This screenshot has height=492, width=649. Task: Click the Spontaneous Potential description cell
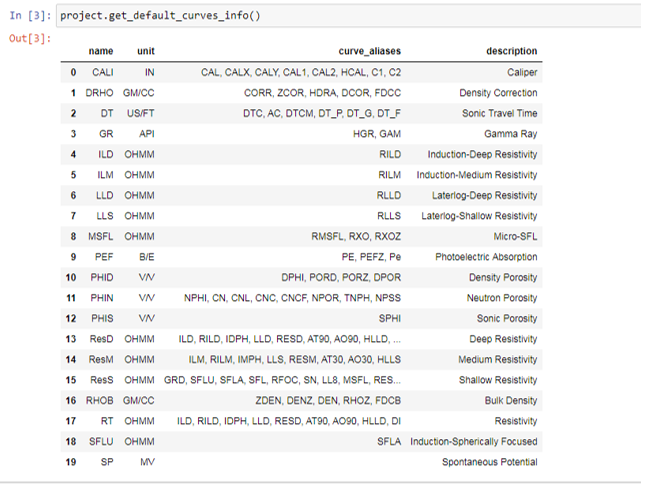pos(489,462)
